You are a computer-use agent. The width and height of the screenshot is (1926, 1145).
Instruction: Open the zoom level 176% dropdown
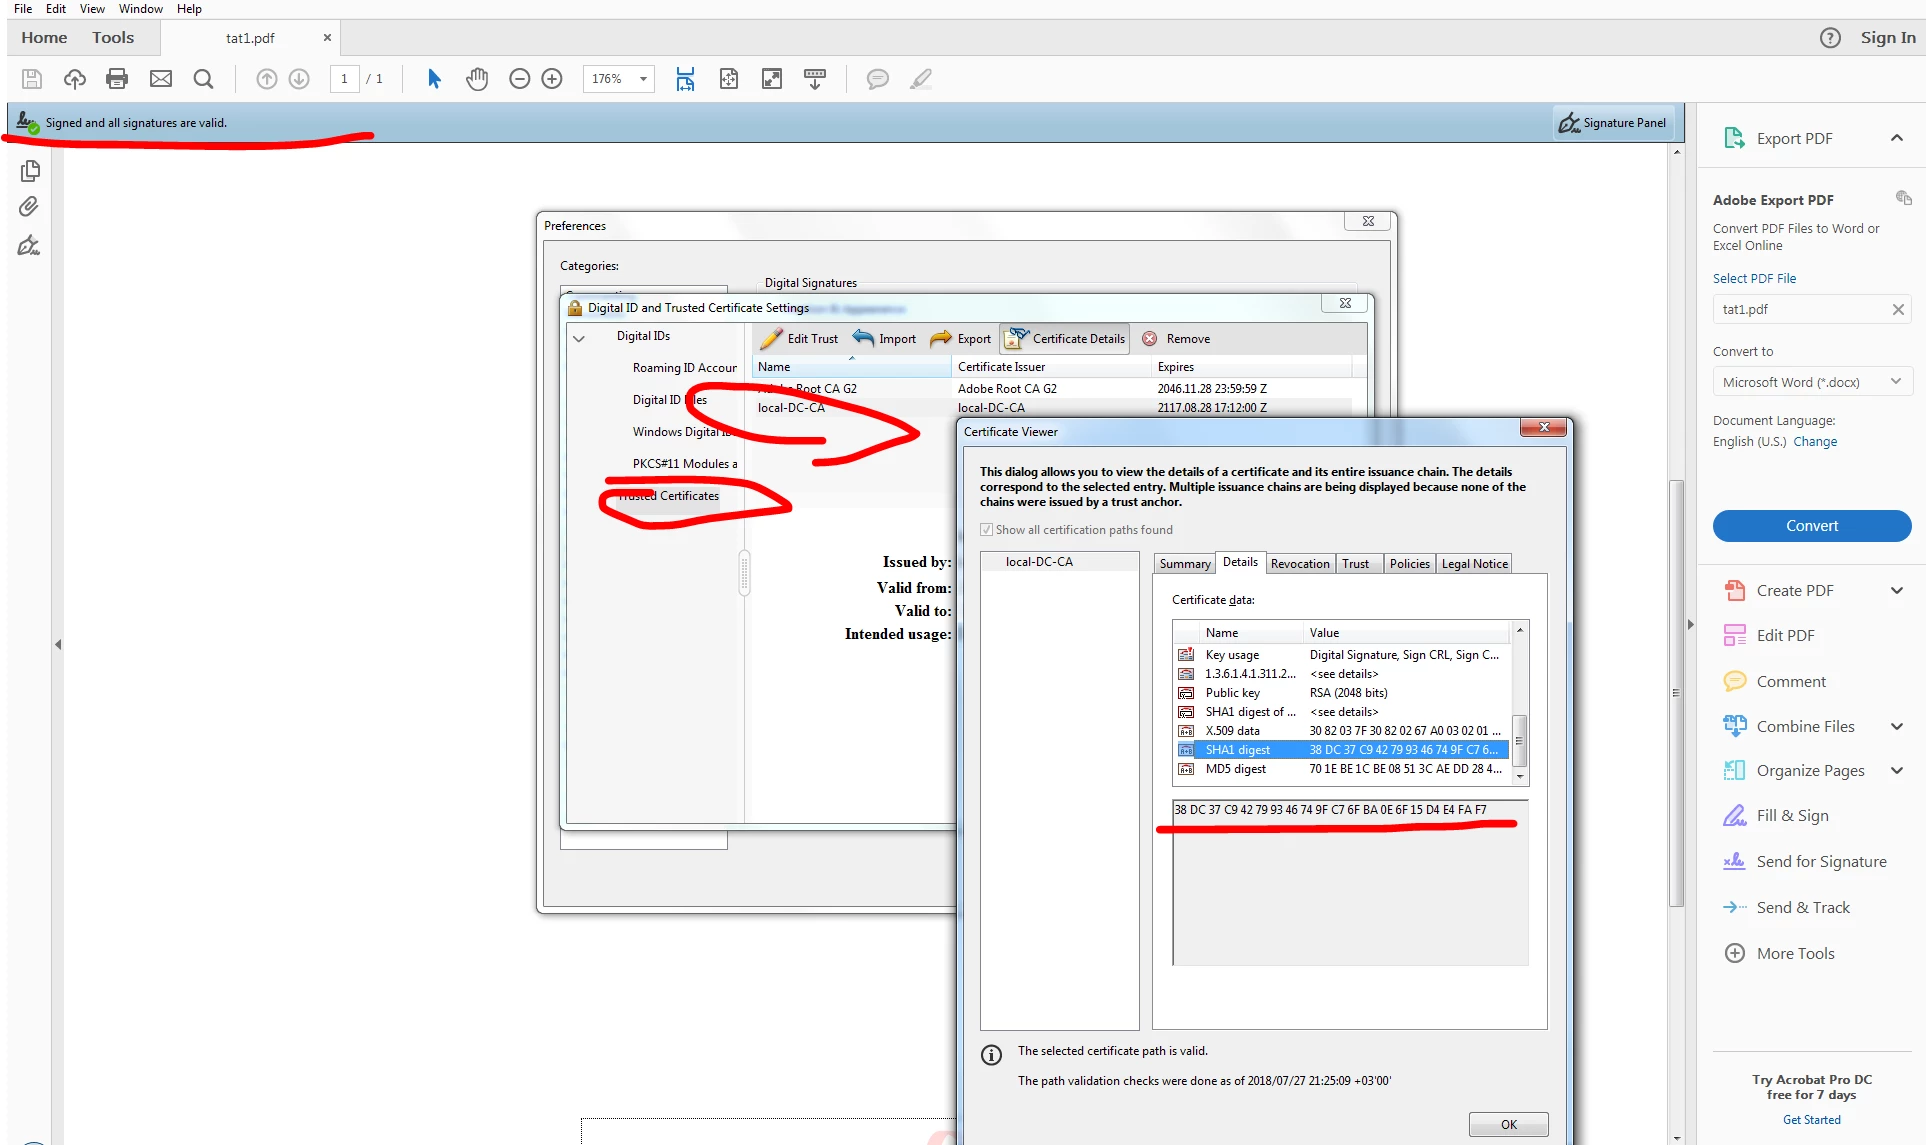643,79
